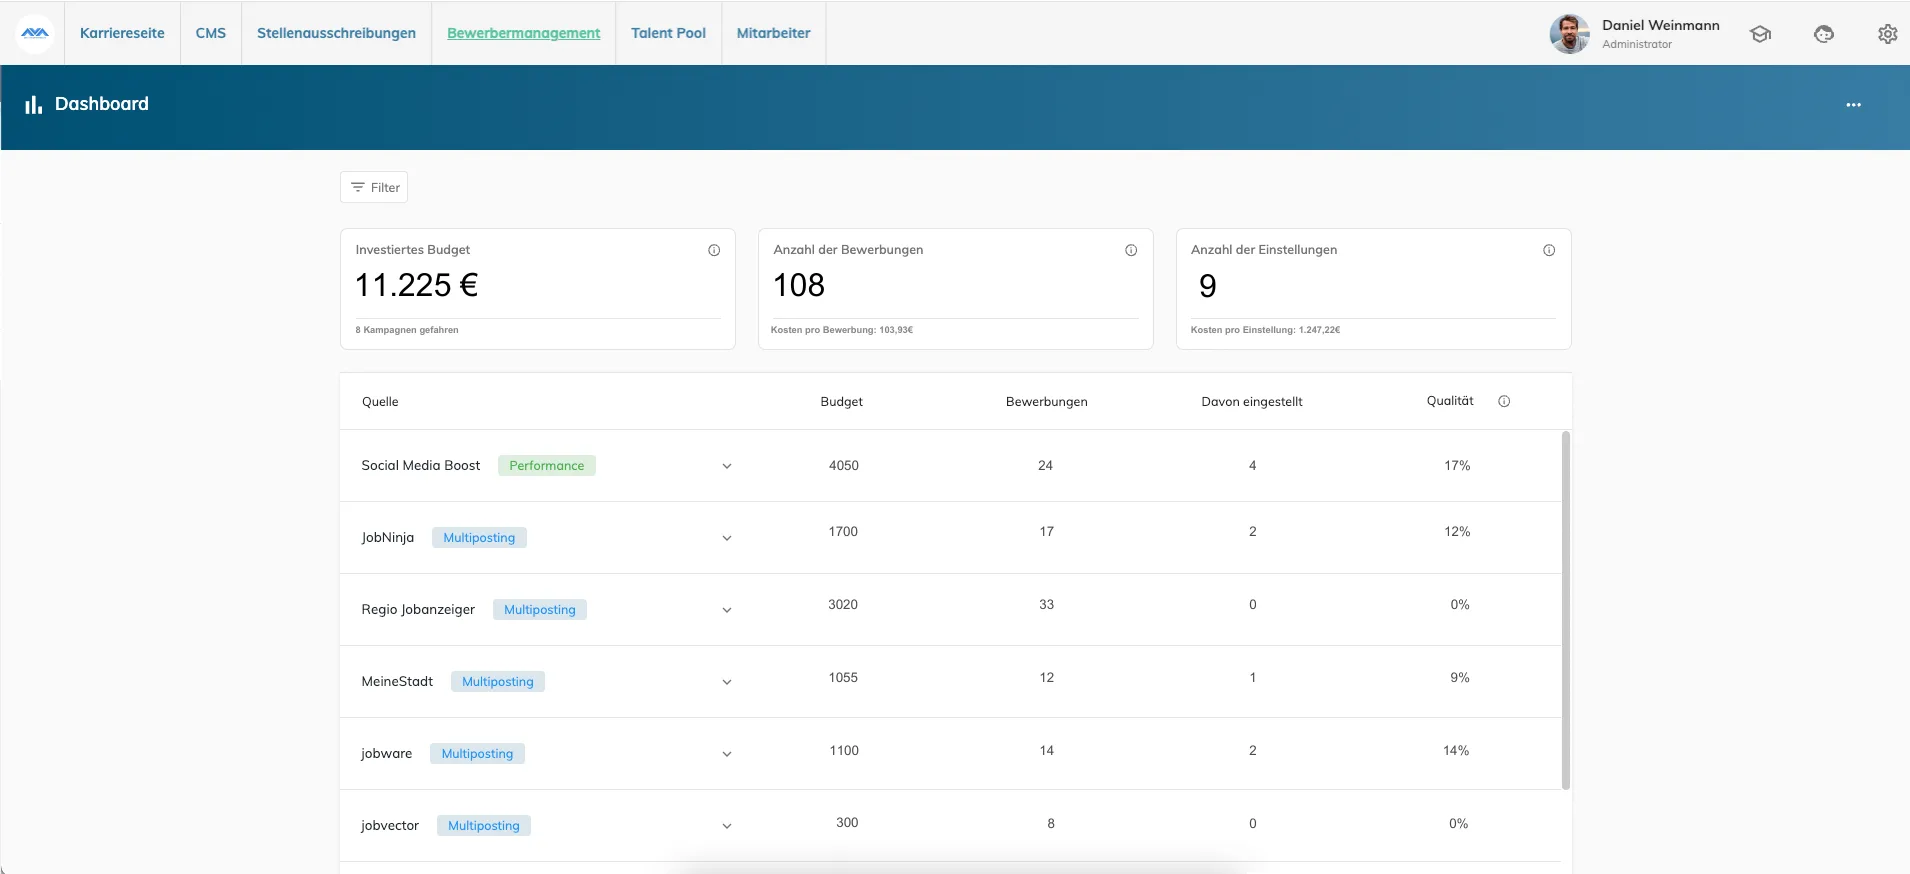This screenshot has width=1910, height=874.
Task: Open the graduation cap academy icon
Action: coord(1760,34)
